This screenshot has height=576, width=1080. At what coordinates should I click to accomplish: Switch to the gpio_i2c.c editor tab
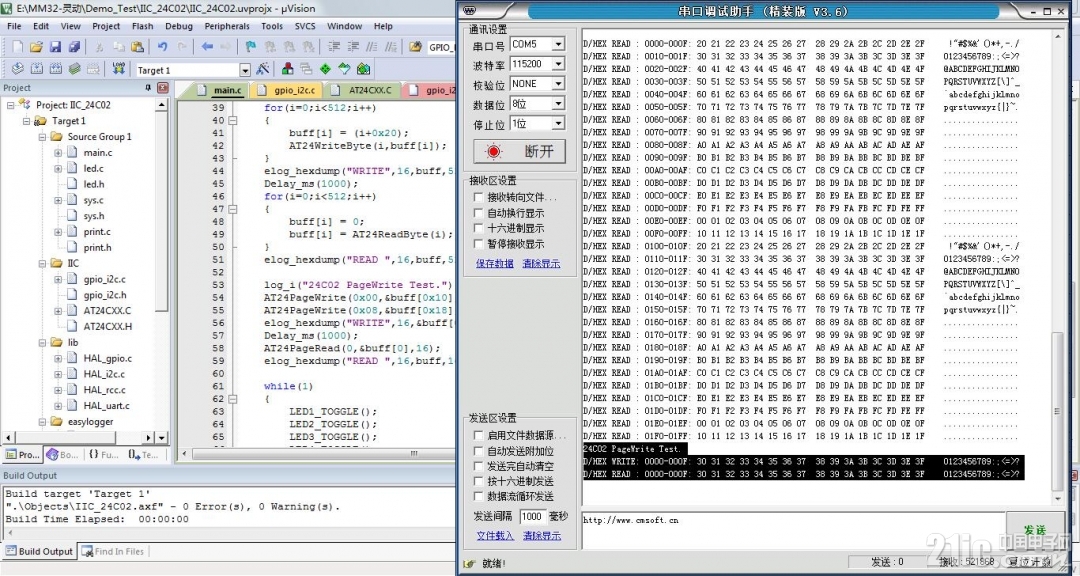pos(287,90)
